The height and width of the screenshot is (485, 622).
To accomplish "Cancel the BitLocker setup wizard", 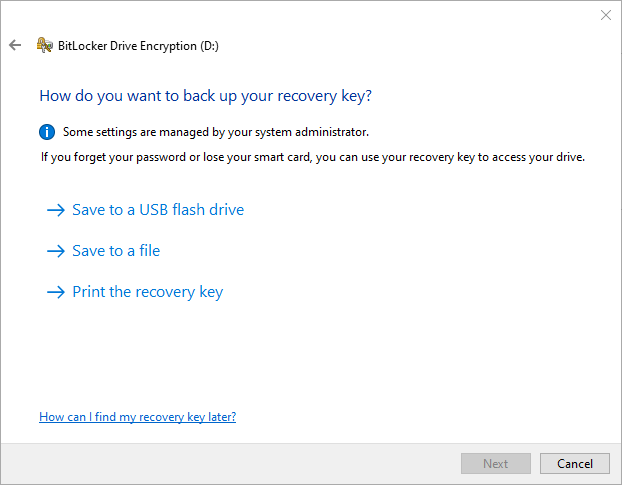I will 575,464.
